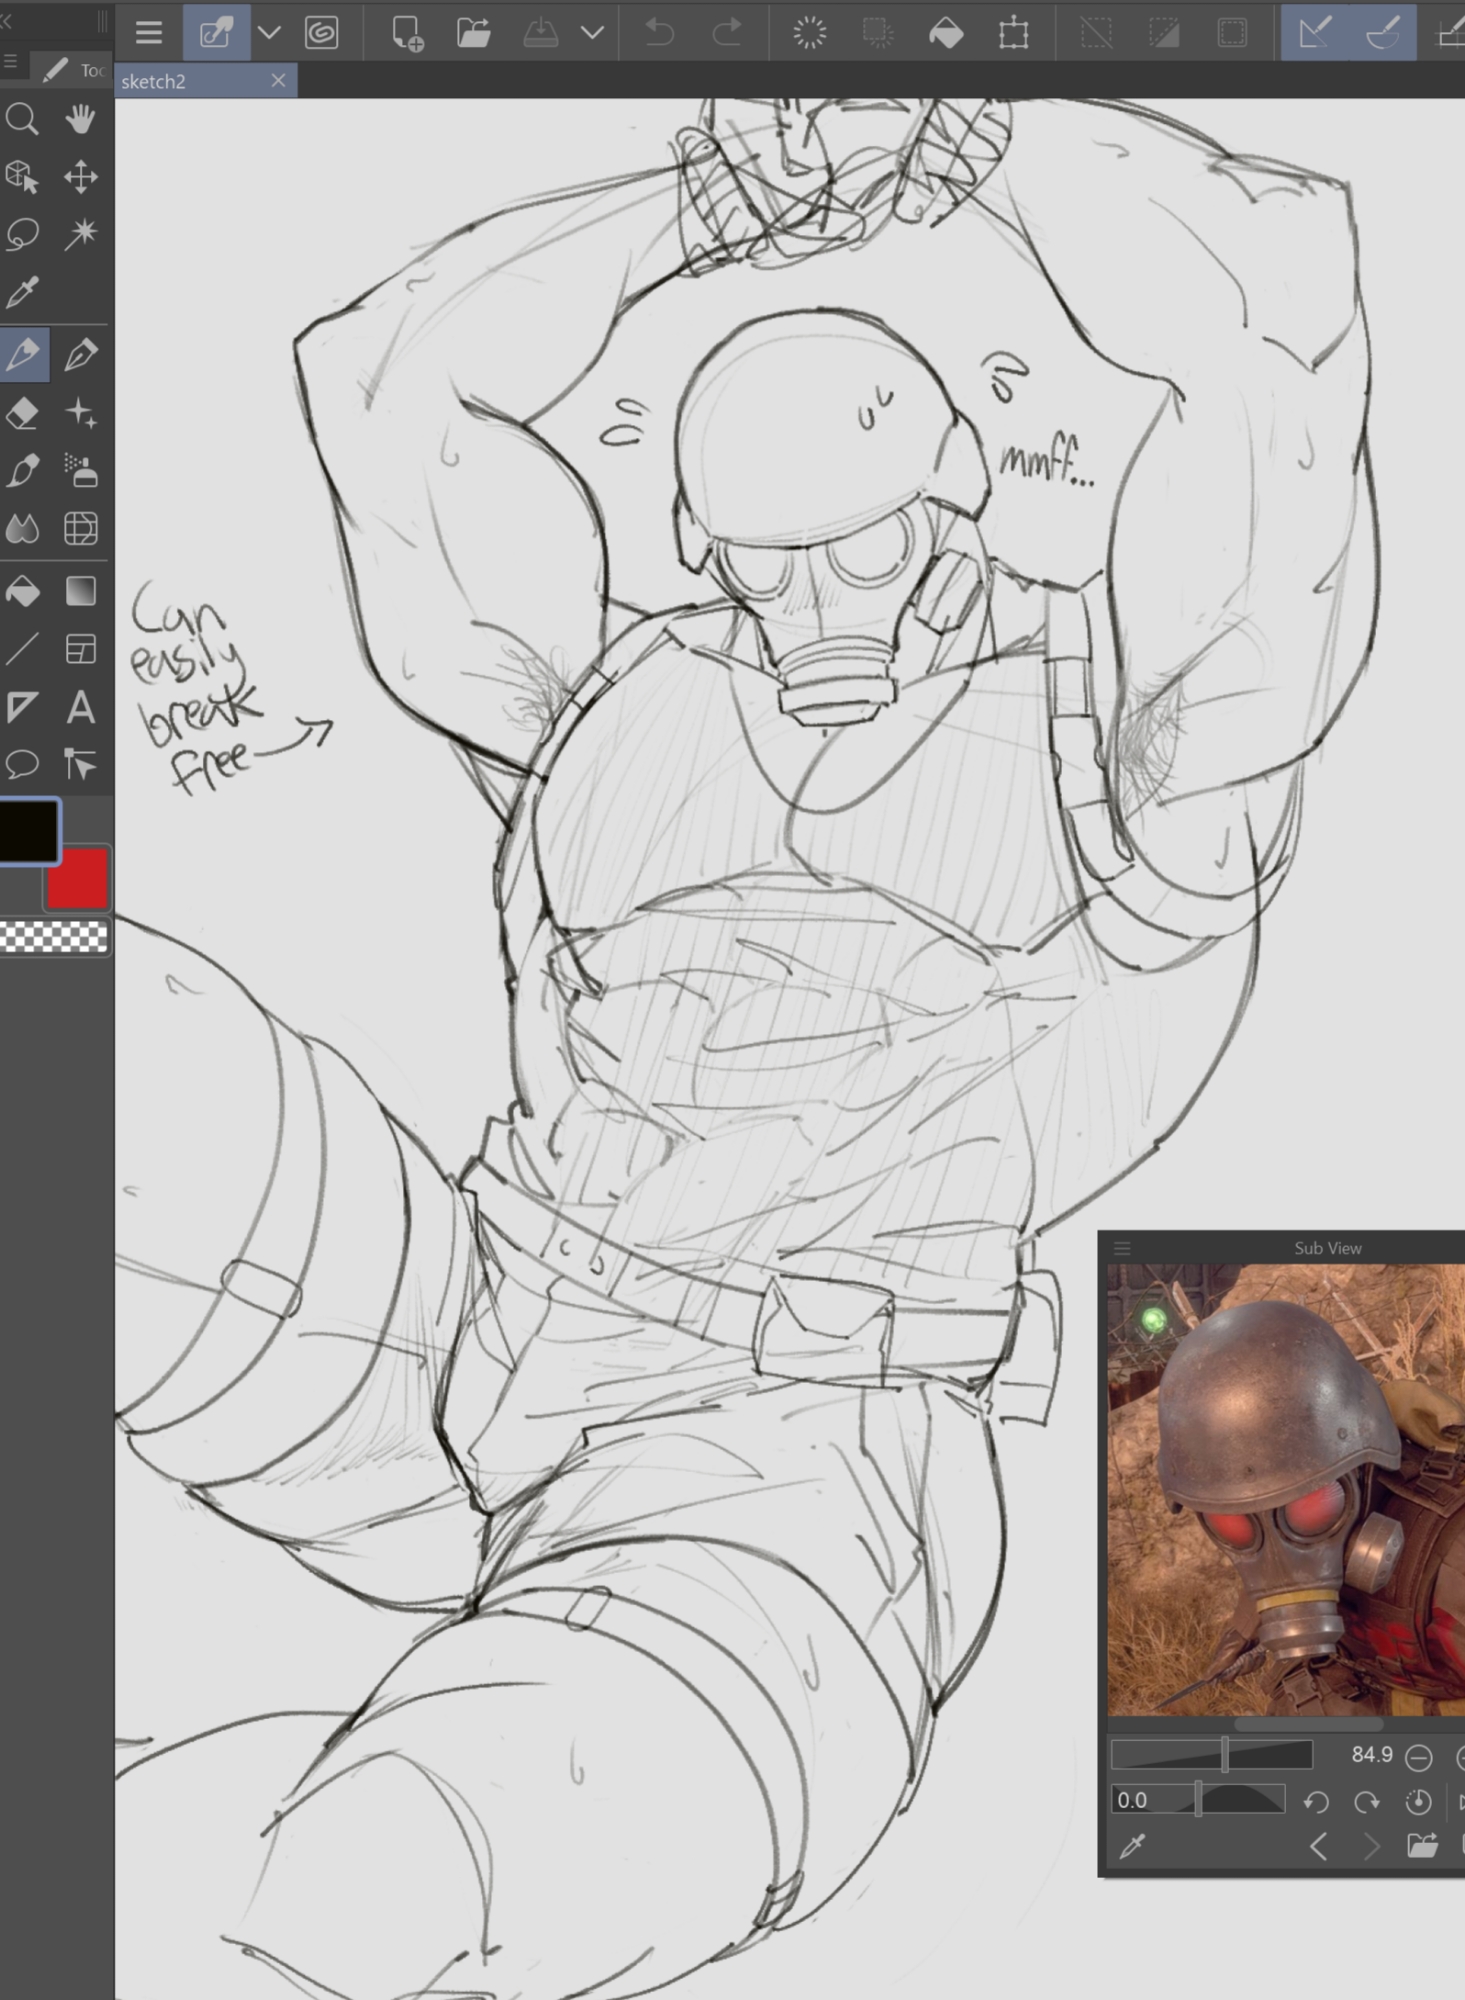Expand dropdown arrow next to Clip Studio icon

pos(268,33)
